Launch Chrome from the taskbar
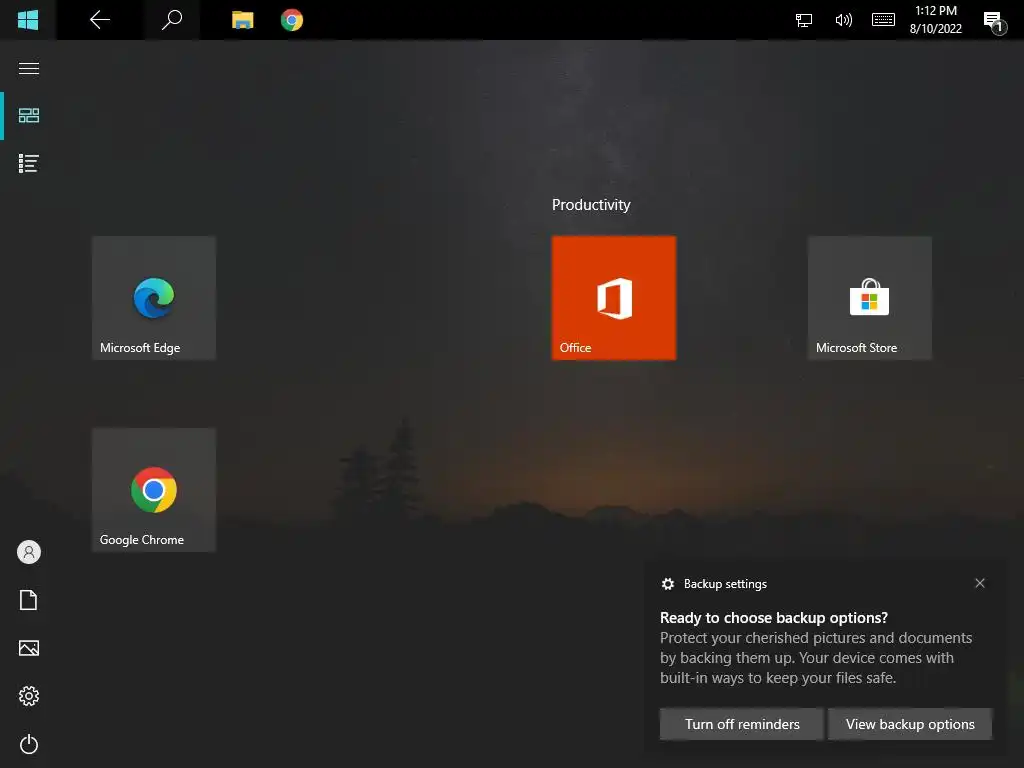Viewport: 1024px width, 768px height. click(292, 20)
